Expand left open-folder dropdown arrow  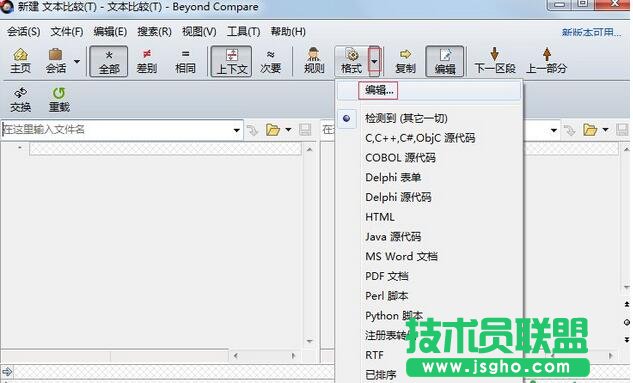[x=288, y=130]
